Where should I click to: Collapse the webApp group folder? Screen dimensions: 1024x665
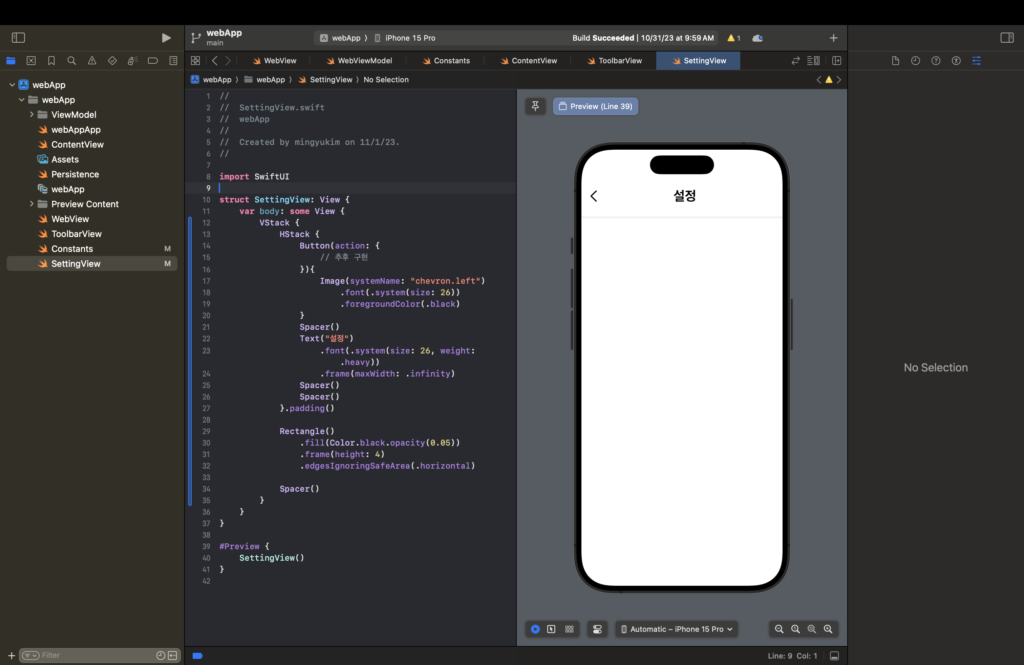22,100
